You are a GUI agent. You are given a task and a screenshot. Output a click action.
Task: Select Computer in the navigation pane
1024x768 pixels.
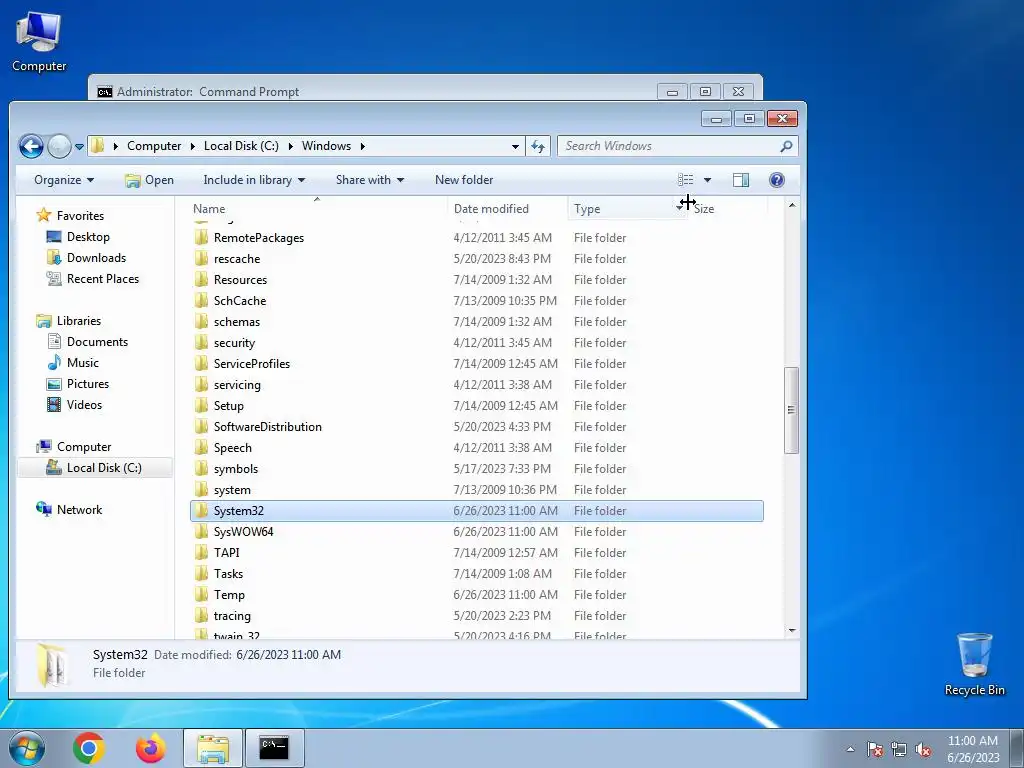click(84, 447)
